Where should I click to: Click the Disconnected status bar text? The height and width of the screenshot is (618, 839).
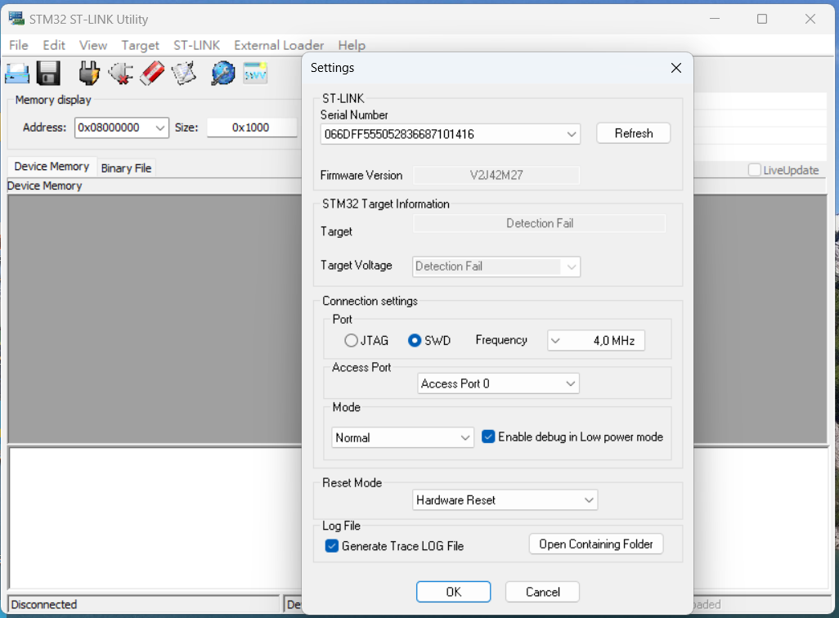coord(44,605)
